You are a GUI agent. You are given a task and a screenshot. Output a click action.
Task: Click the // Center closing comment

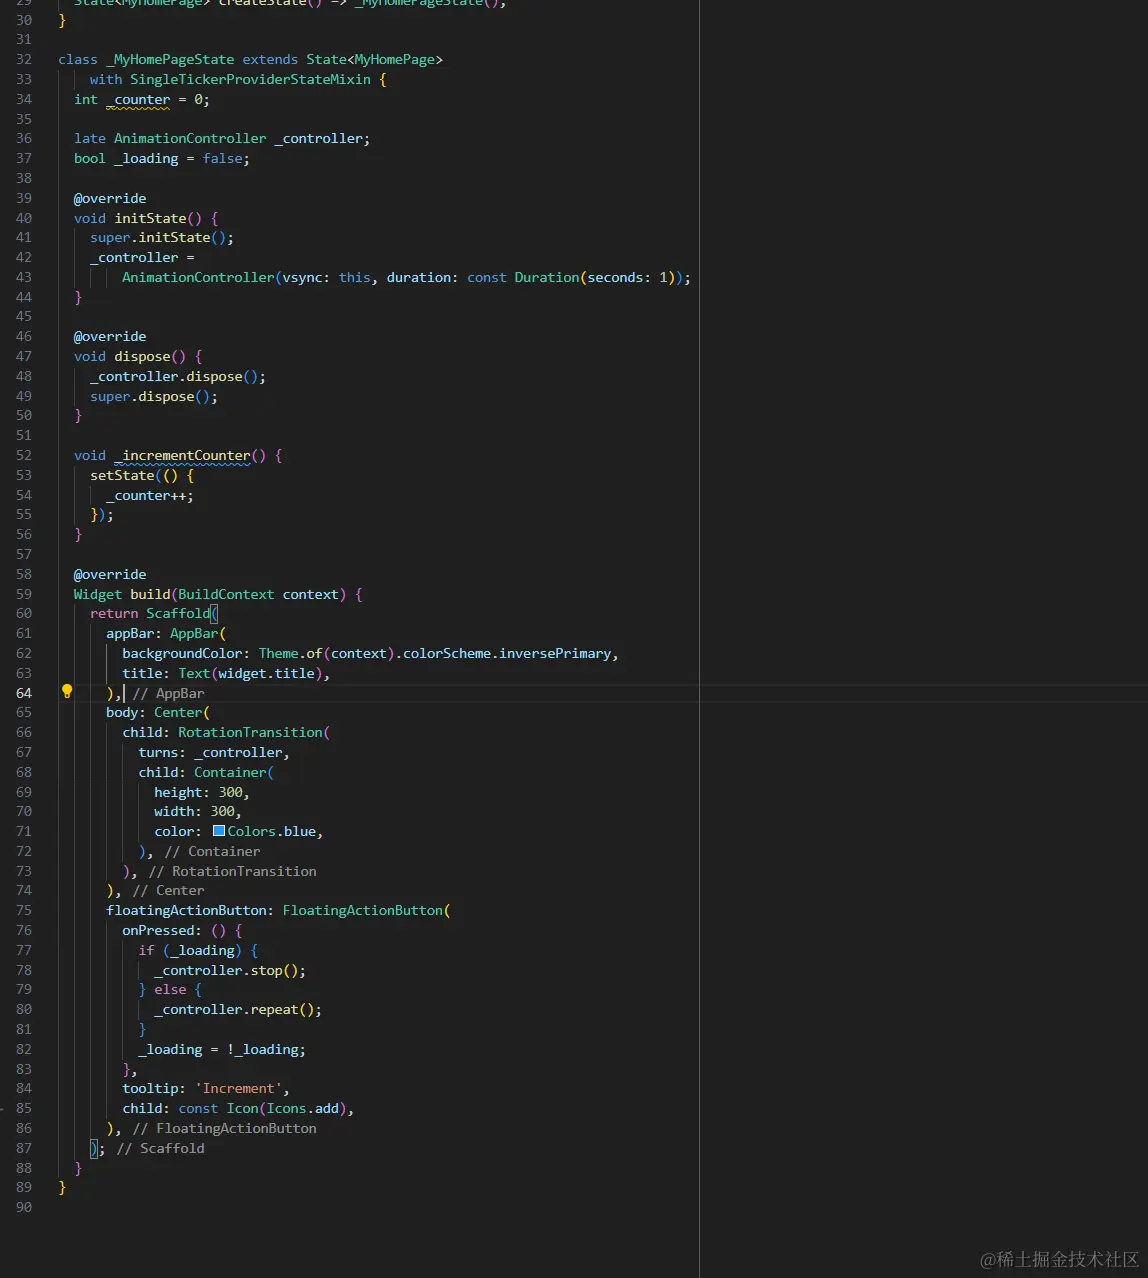coord(169,890)
